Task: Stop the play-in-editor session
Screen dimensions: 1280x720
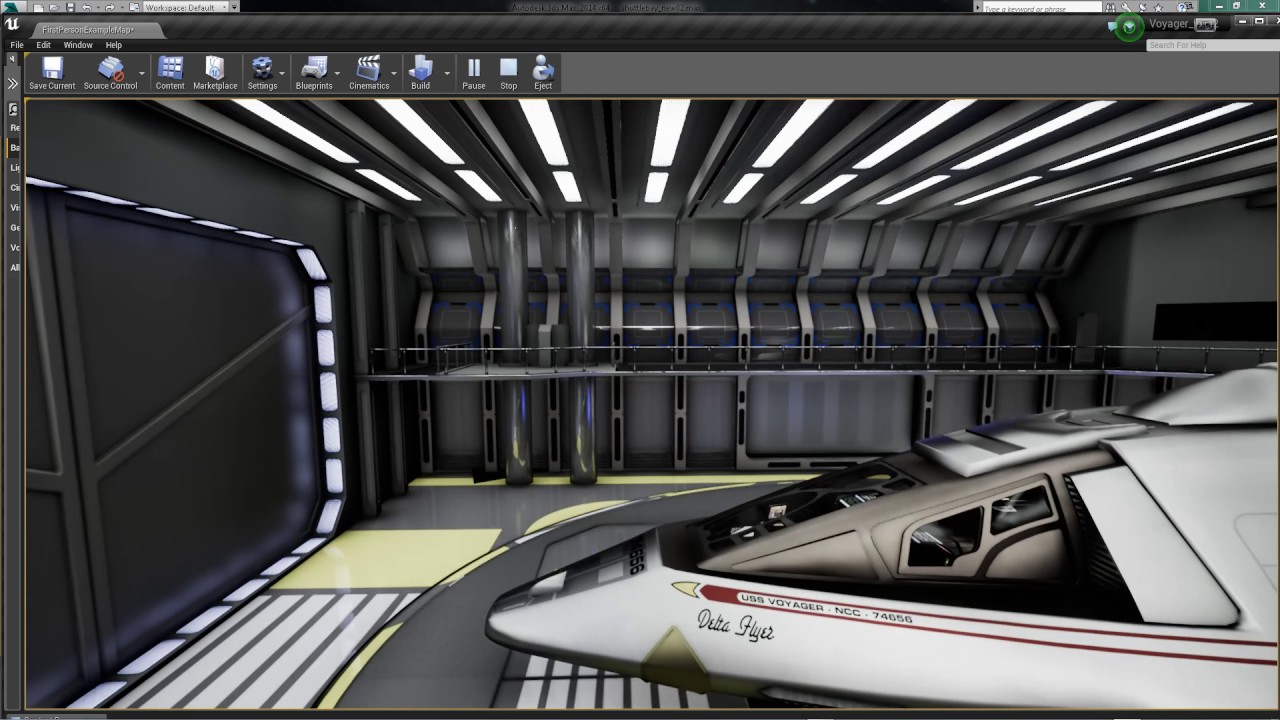Action: pyautogui.click(x=509, y=73)
